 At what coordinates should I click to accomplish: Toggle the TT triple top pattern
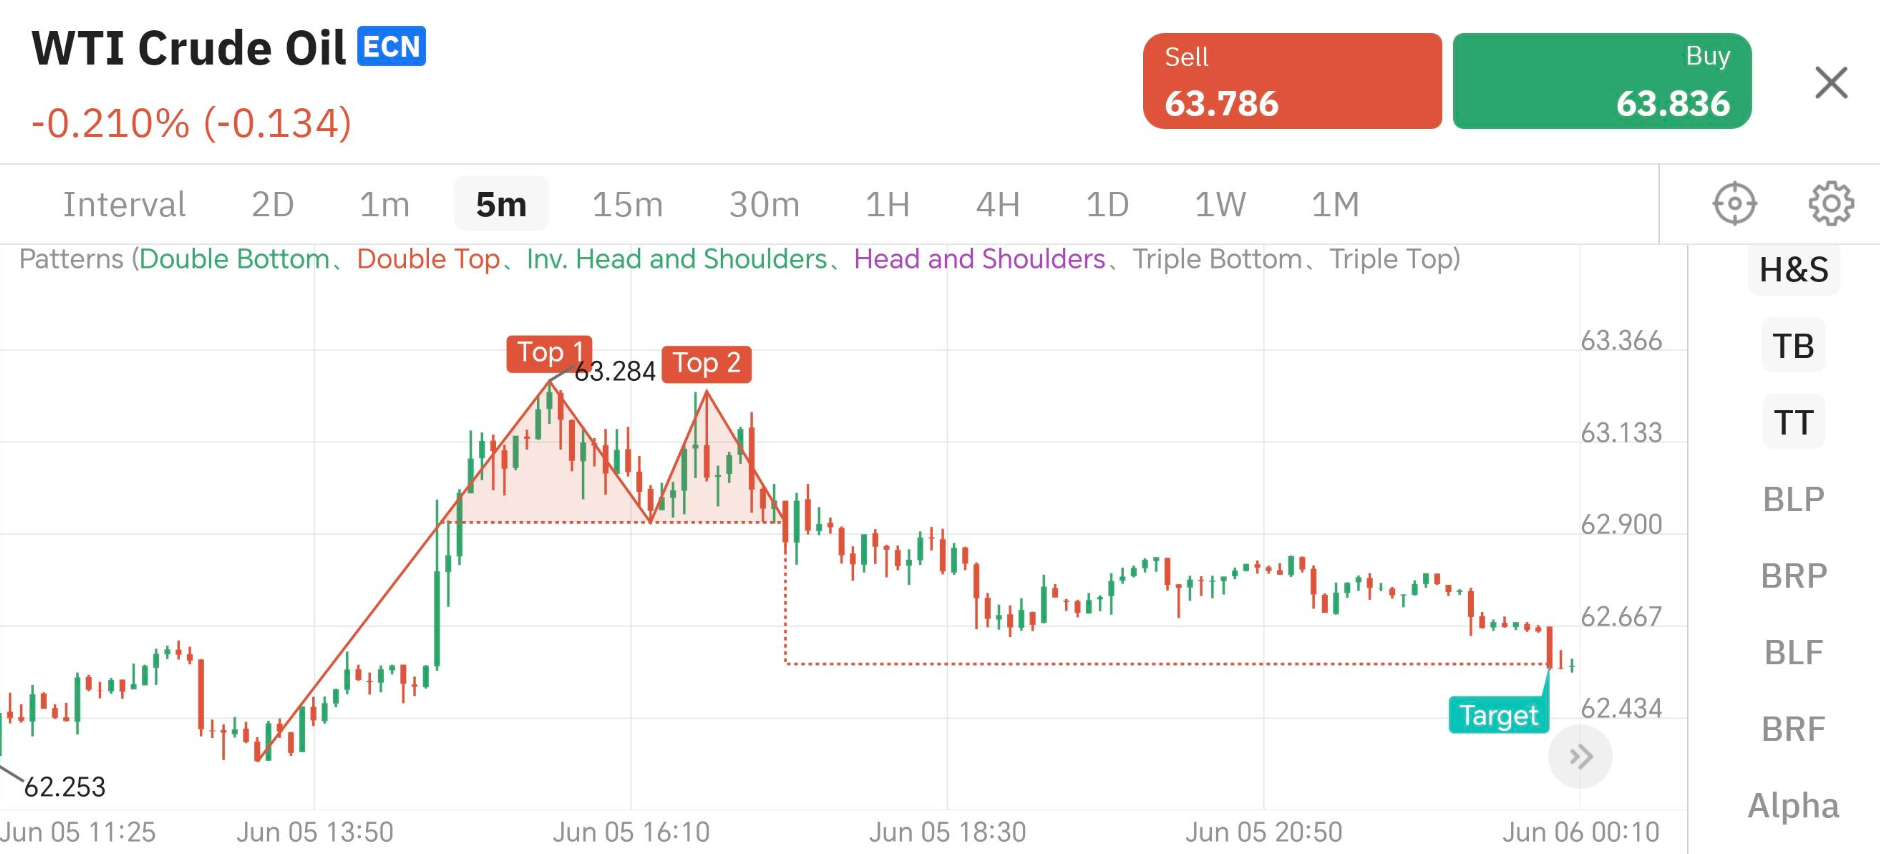point(1793,422)
